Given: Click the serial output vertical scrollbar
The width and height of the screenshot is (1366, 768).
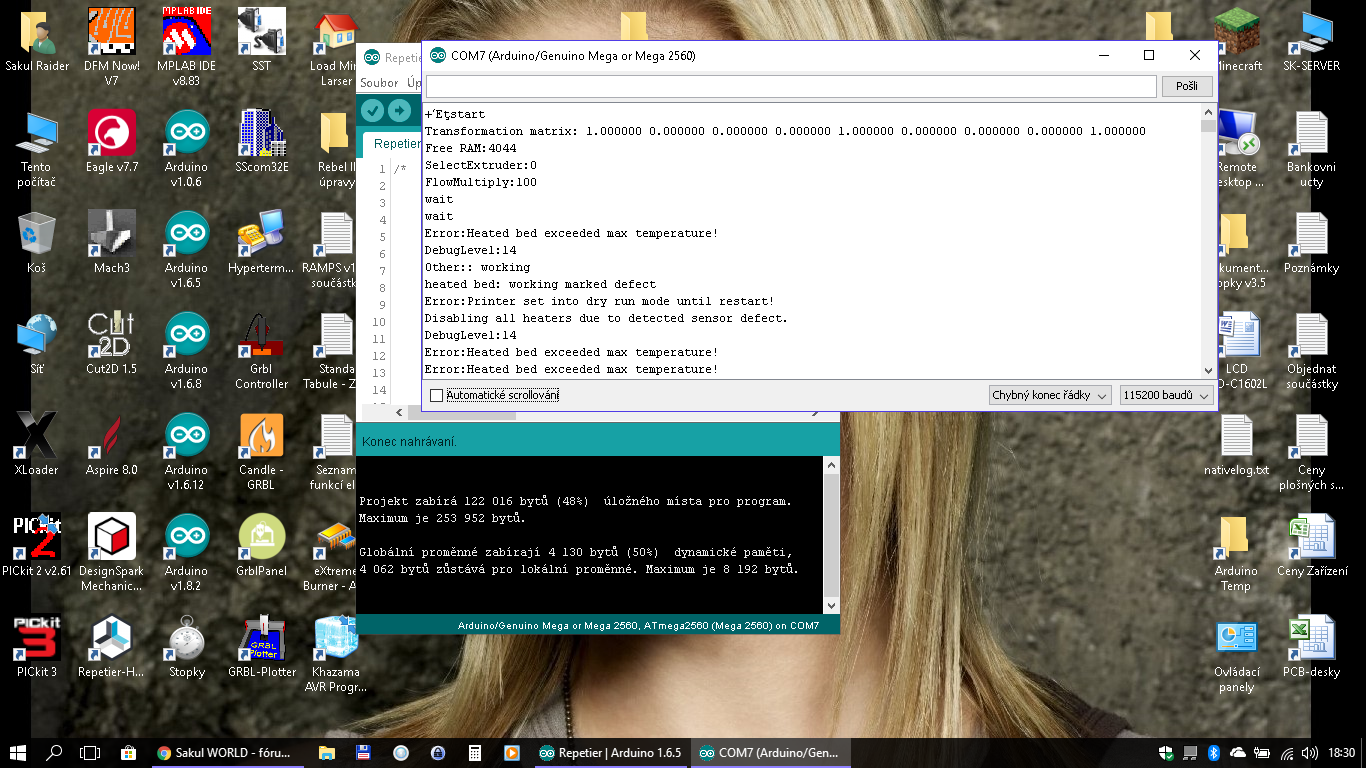Looking at the screenshot, I should pyautogui.click(x=1208, y=240).
